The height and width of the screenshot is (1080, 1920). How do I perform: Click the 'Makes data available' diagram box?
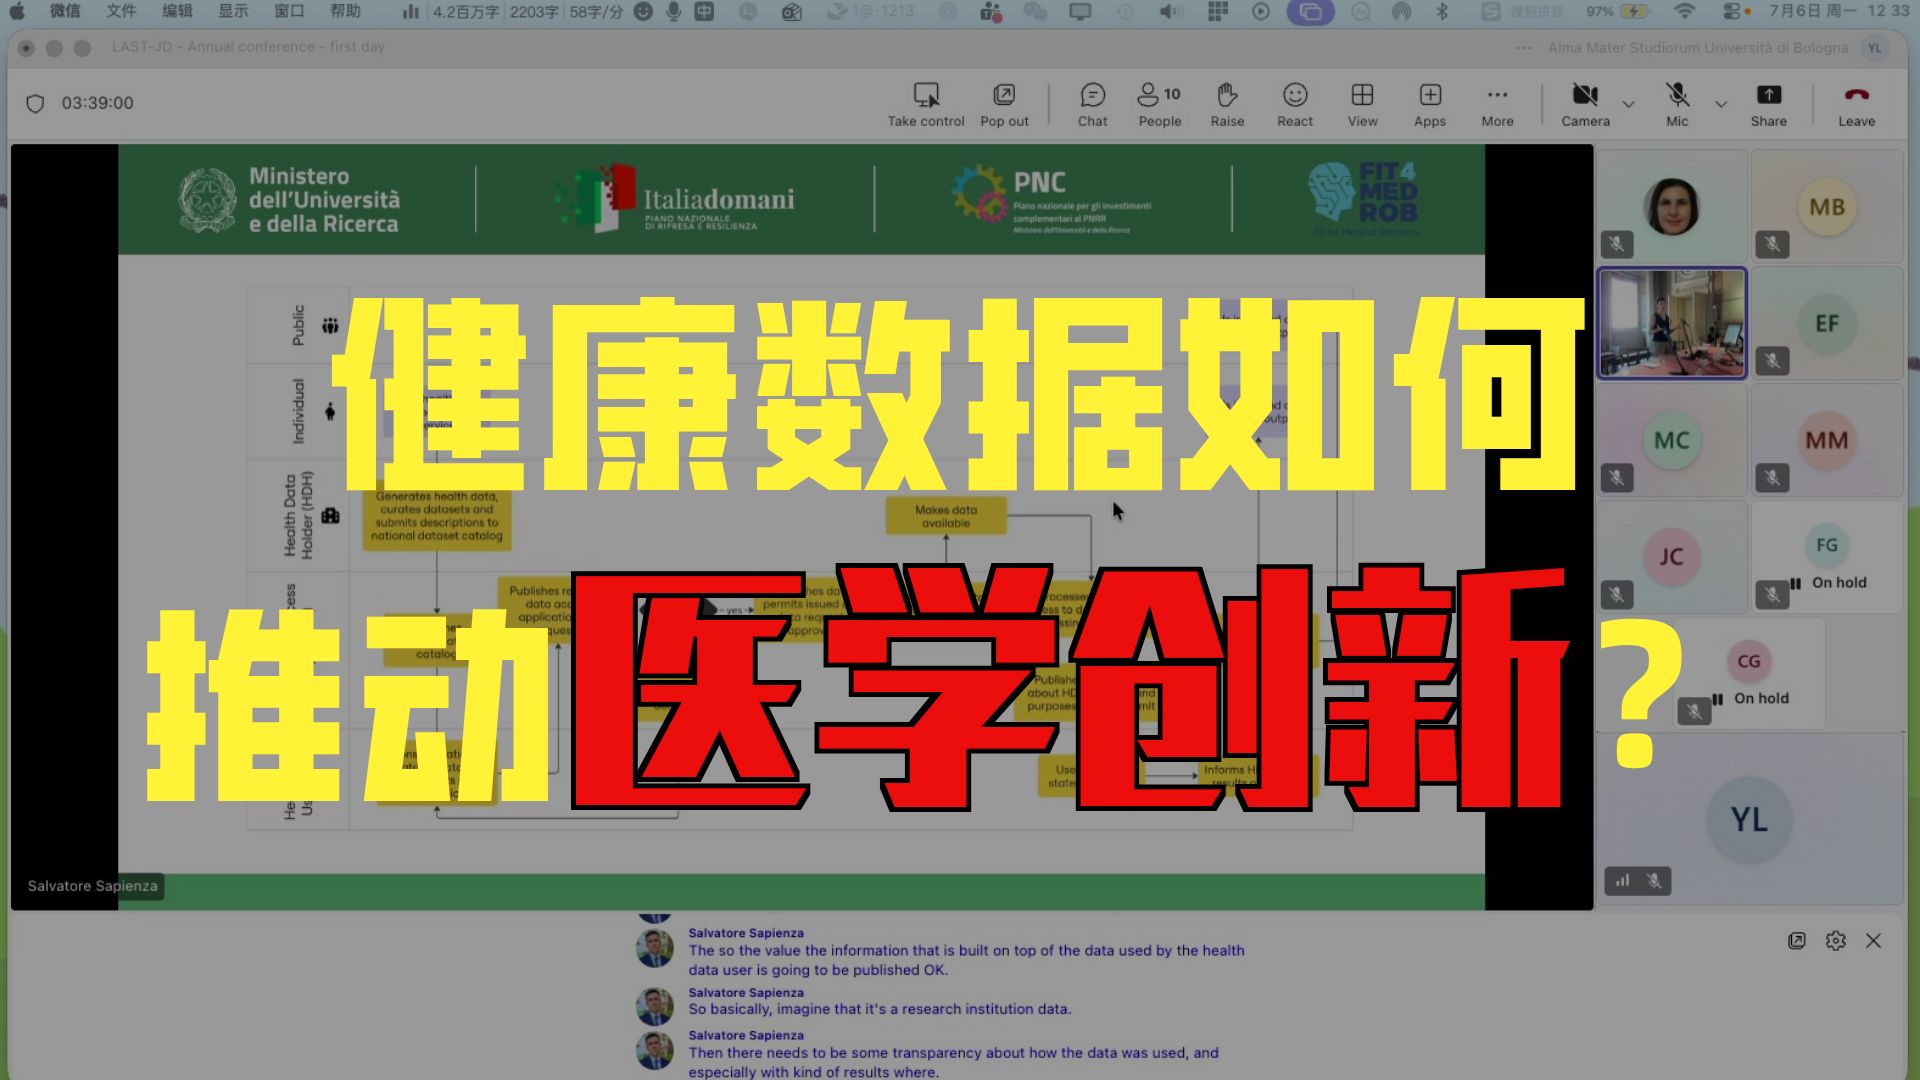click(945, 516)
